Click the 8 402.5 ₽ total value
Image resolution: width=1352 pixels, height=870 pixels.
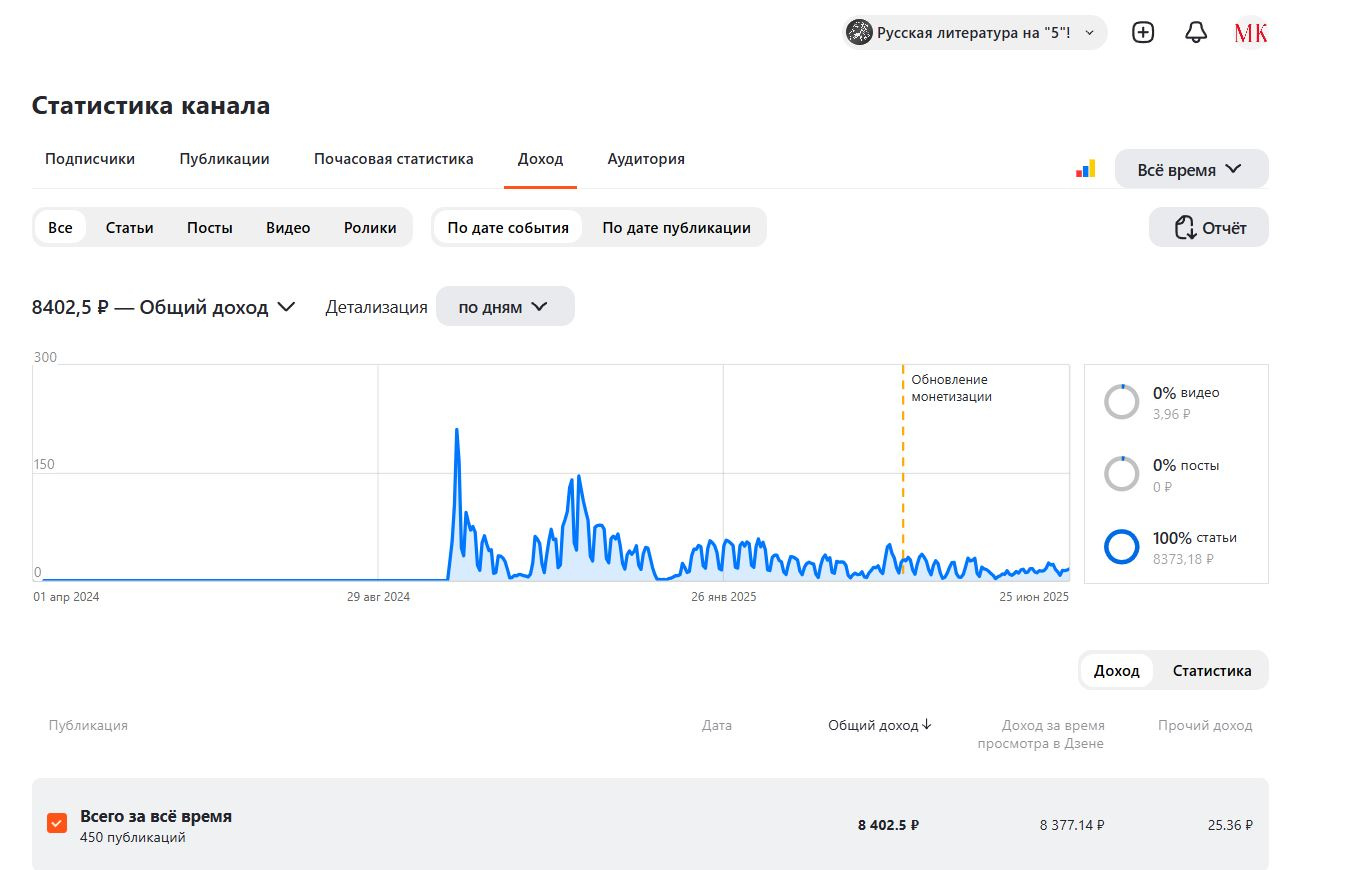888,825
